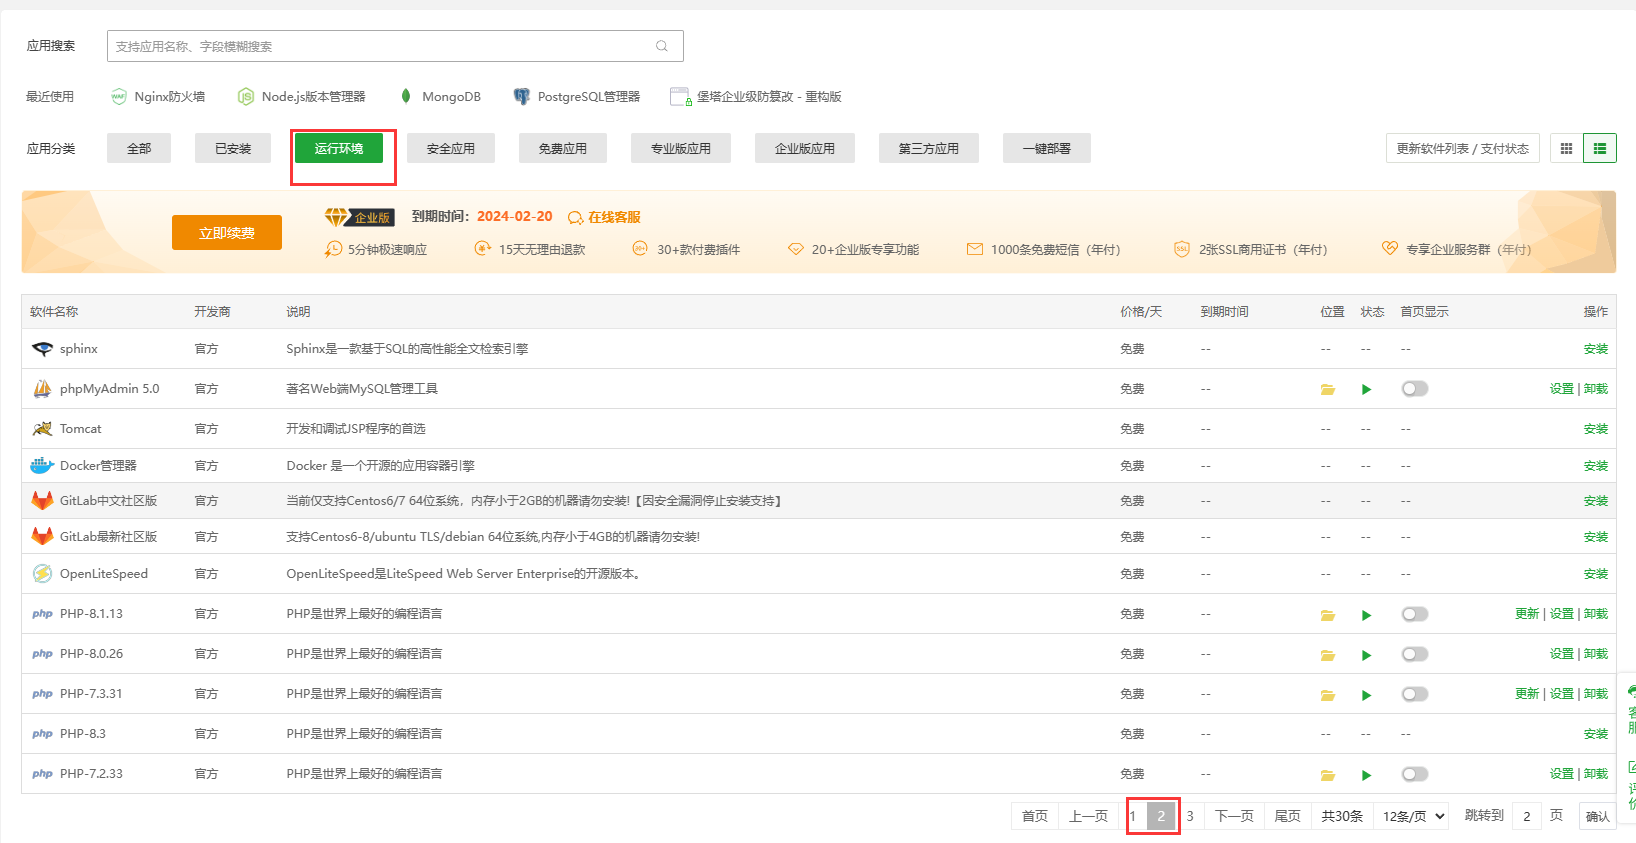Open folder location for PHP-7.2.33
Image resolution: width=1636 pixels, height=843 pixels.
point(1328,775)
